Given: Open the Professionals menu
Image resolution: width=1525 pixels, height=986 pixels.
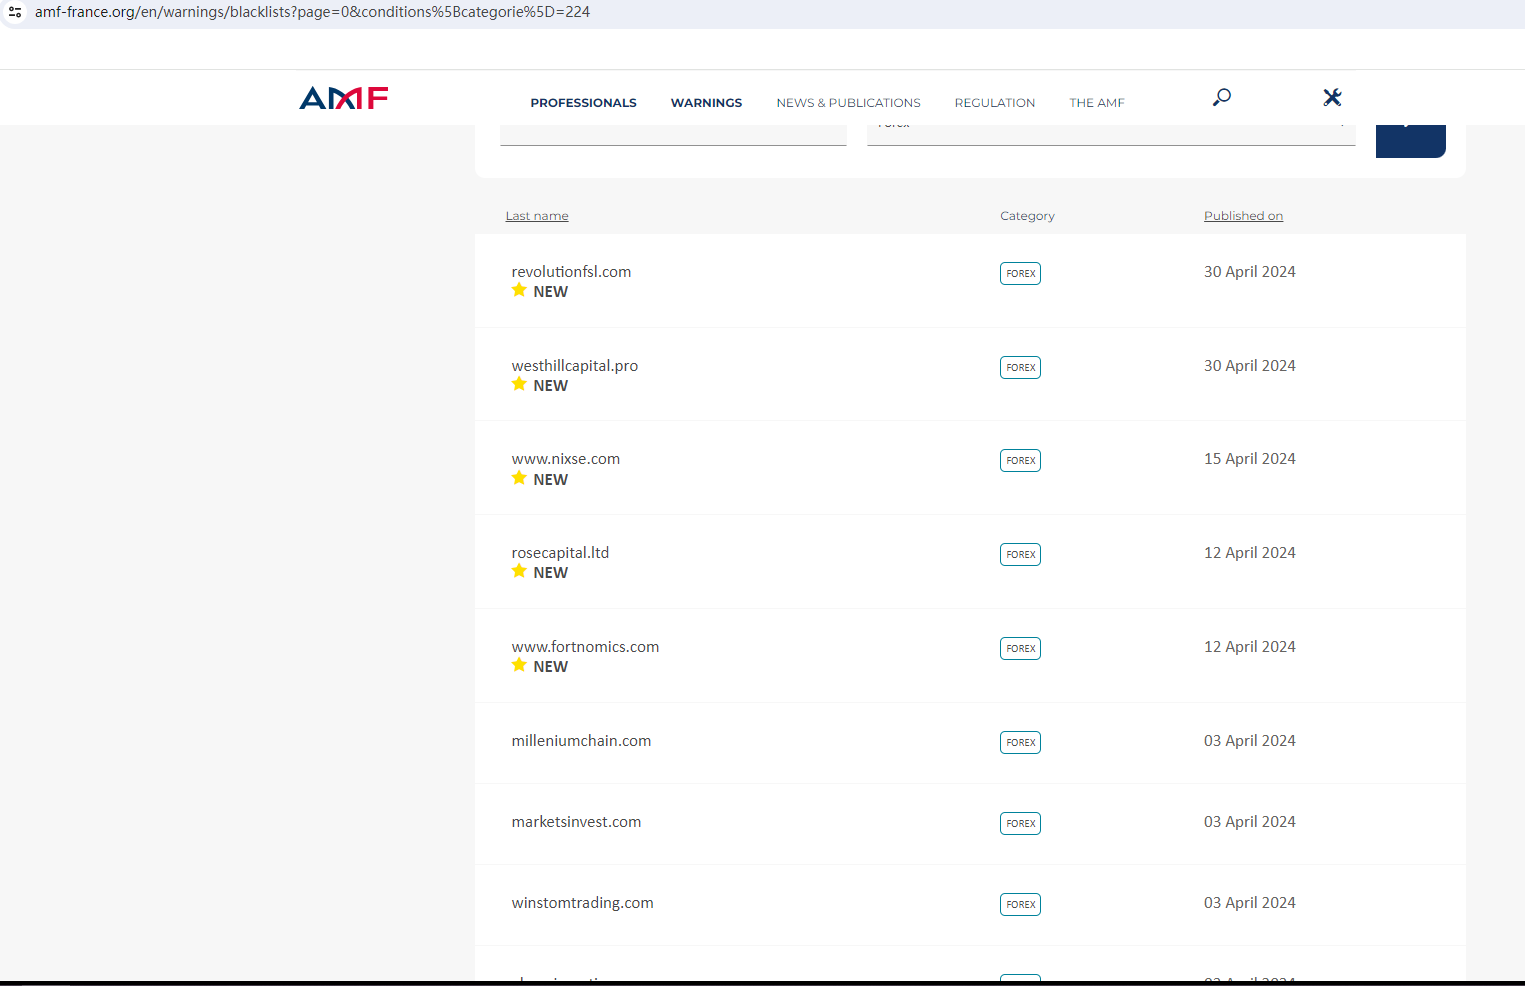Looking at the screenshot, I should point(583,103).
